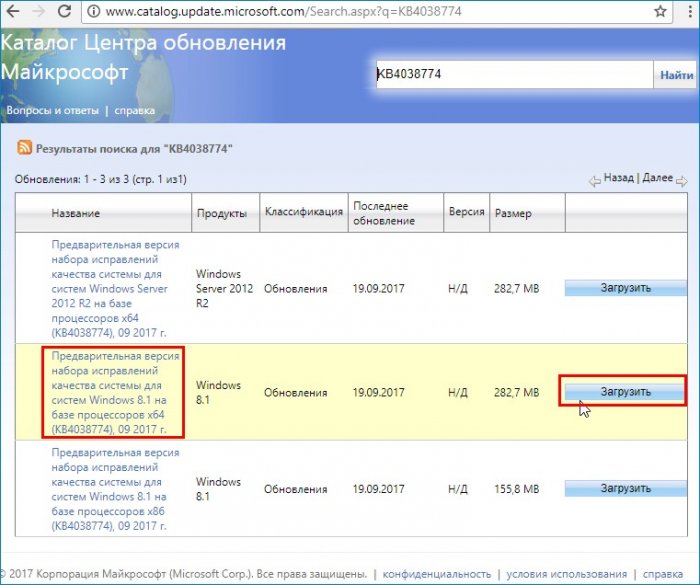Click Загрузить for Windows Server 2012 R2 update
Viewport: 700px width, 585px height.
point(625,288)
